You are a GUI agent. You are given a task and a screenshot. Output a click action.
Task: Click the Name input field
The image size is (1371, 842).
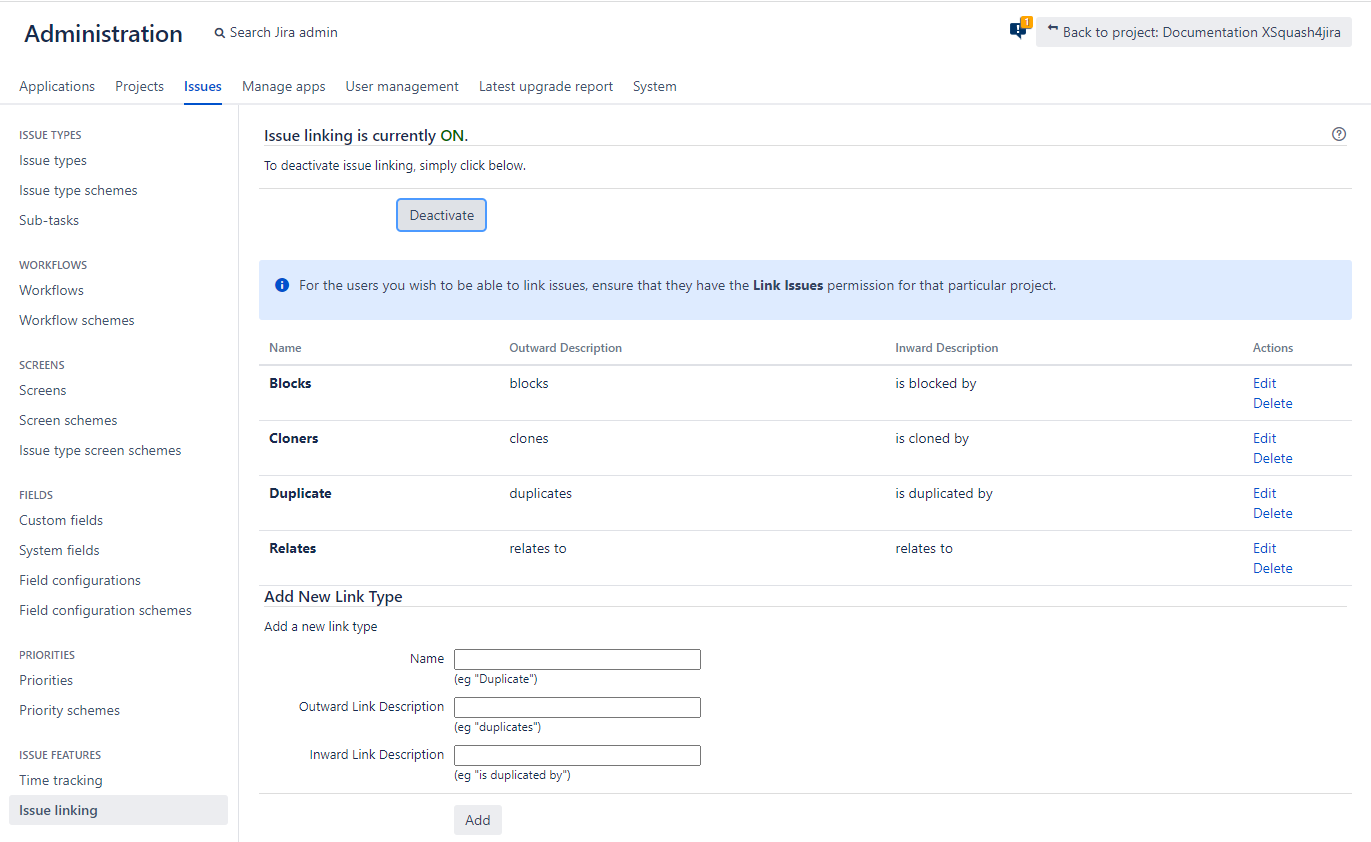coord(577,659)
